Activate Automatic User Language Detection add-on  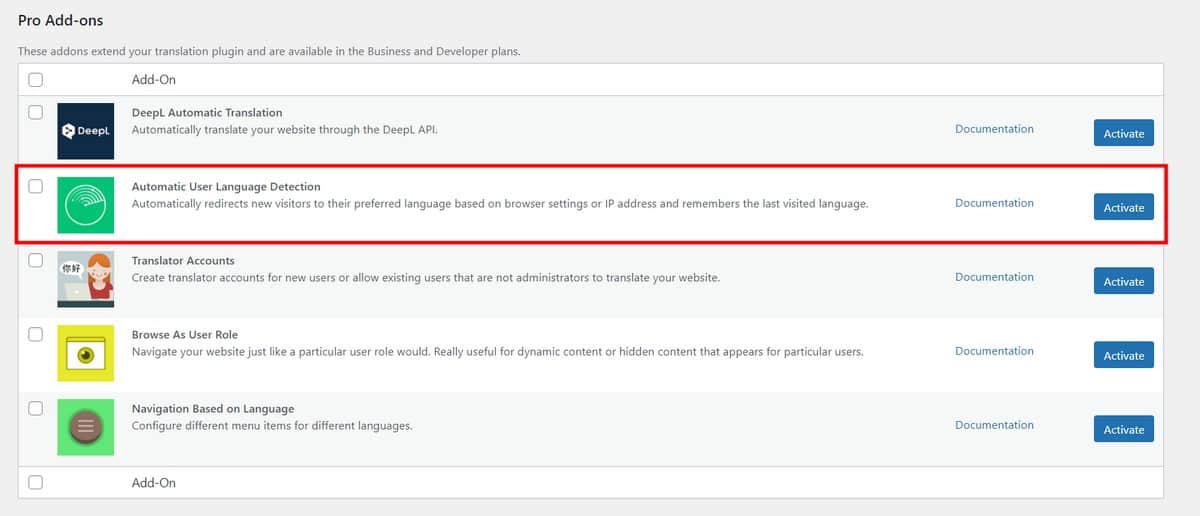click(x=1124, y=207)
